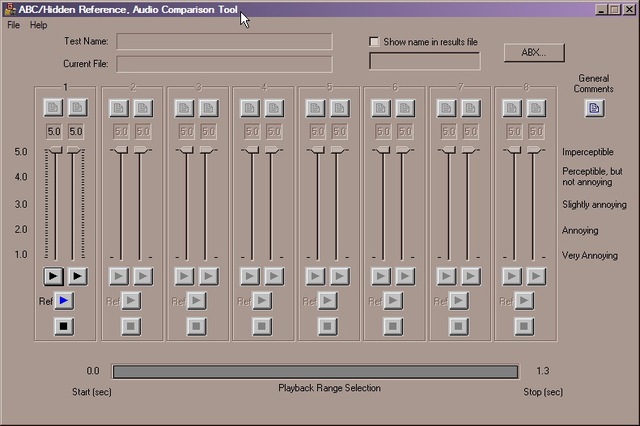Click the Test Name input field

224,41
